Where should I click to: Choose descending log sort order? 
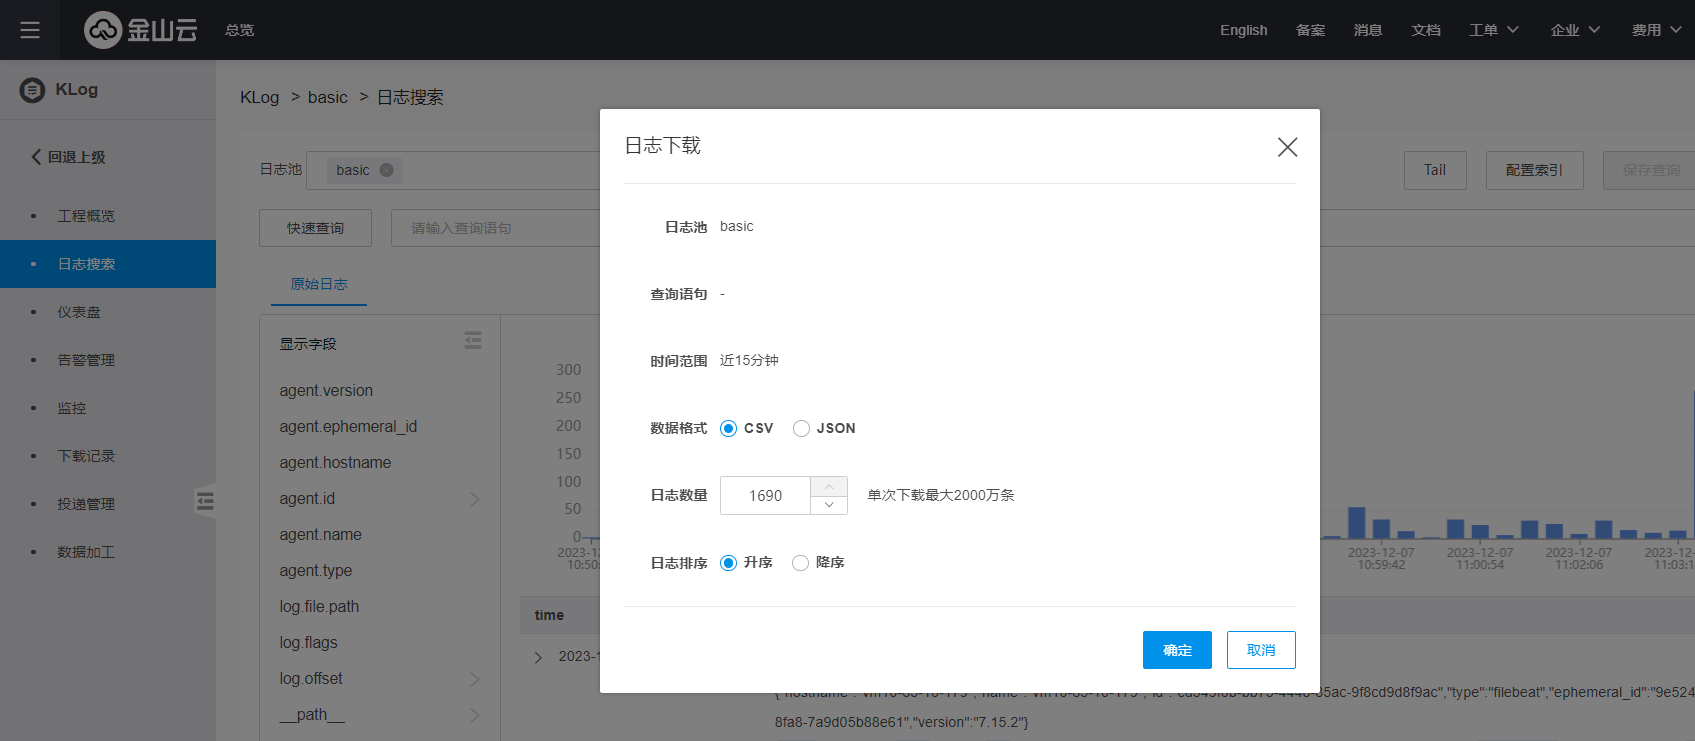[x=800, y=563]
